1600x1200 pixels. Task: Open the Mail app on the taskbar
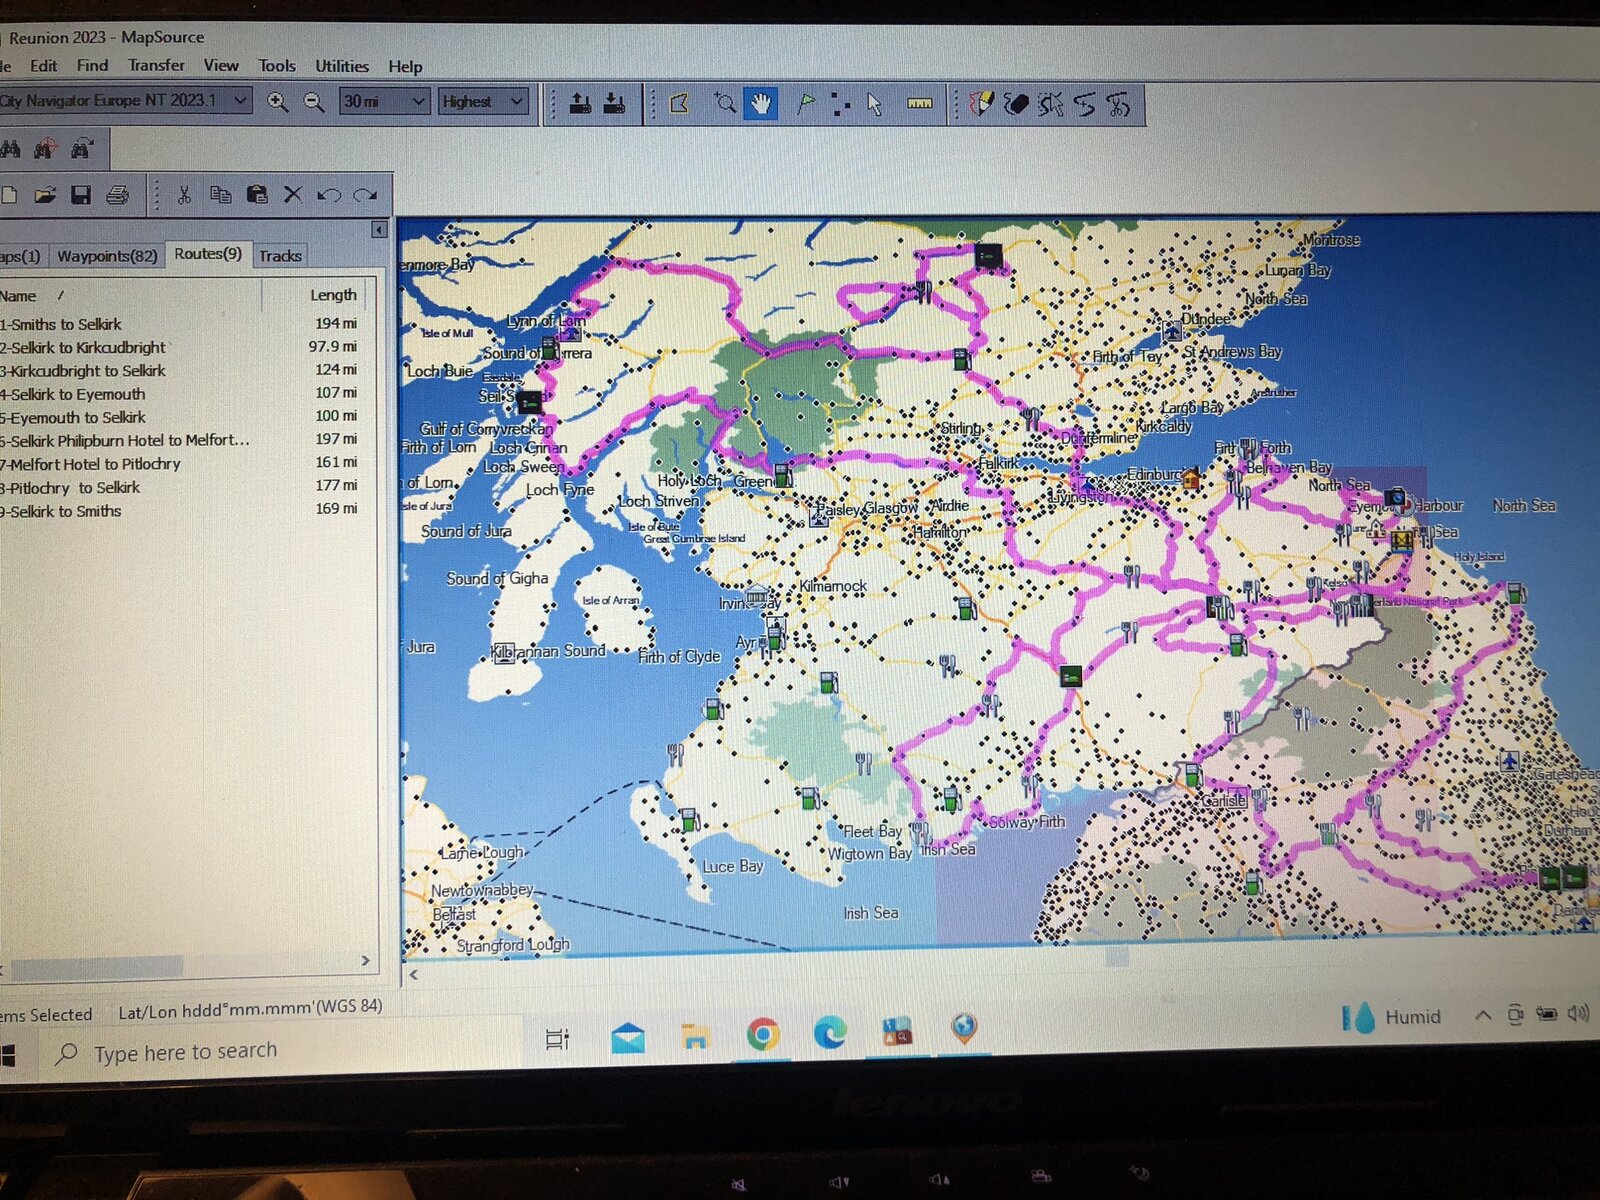coord(628,1038)
